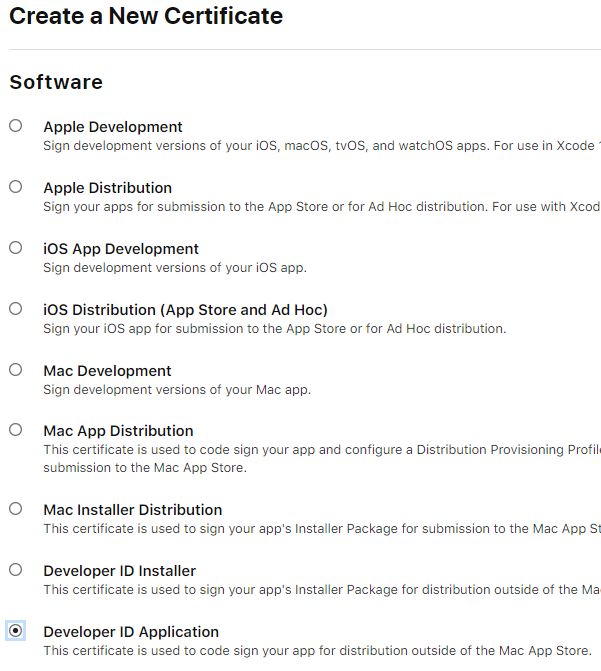This screenshot has height=671, width=601.
Task: Click the Apple Distribution label
Action: point(107,188)
